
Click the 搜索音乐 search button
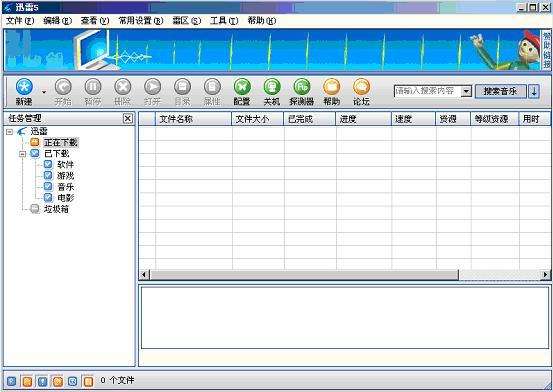point(500,91)
